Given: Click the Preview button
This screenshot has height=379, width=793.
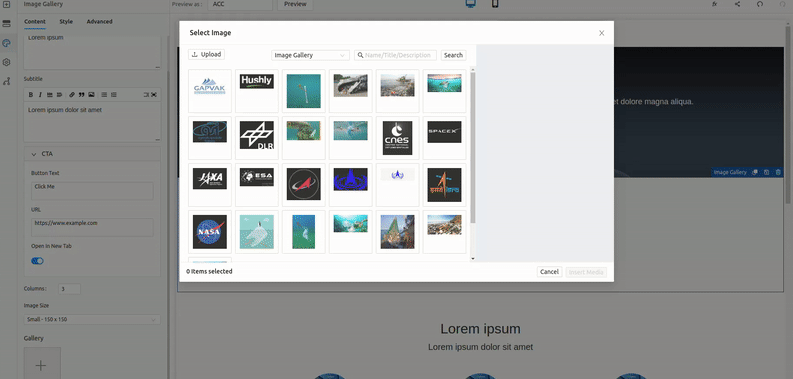Looking at the screenshot, I should [295, 4].
